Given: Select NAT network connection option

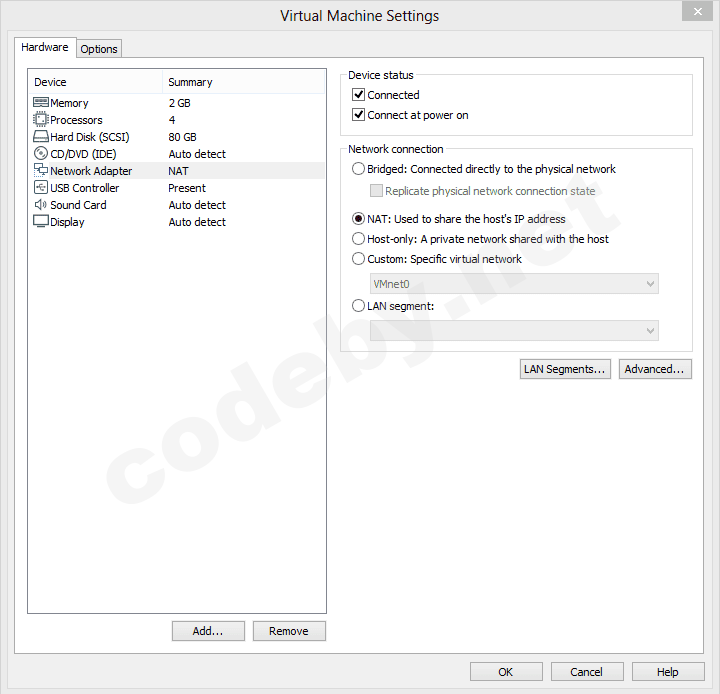Looking at the screenshot, I should [358, 219].
